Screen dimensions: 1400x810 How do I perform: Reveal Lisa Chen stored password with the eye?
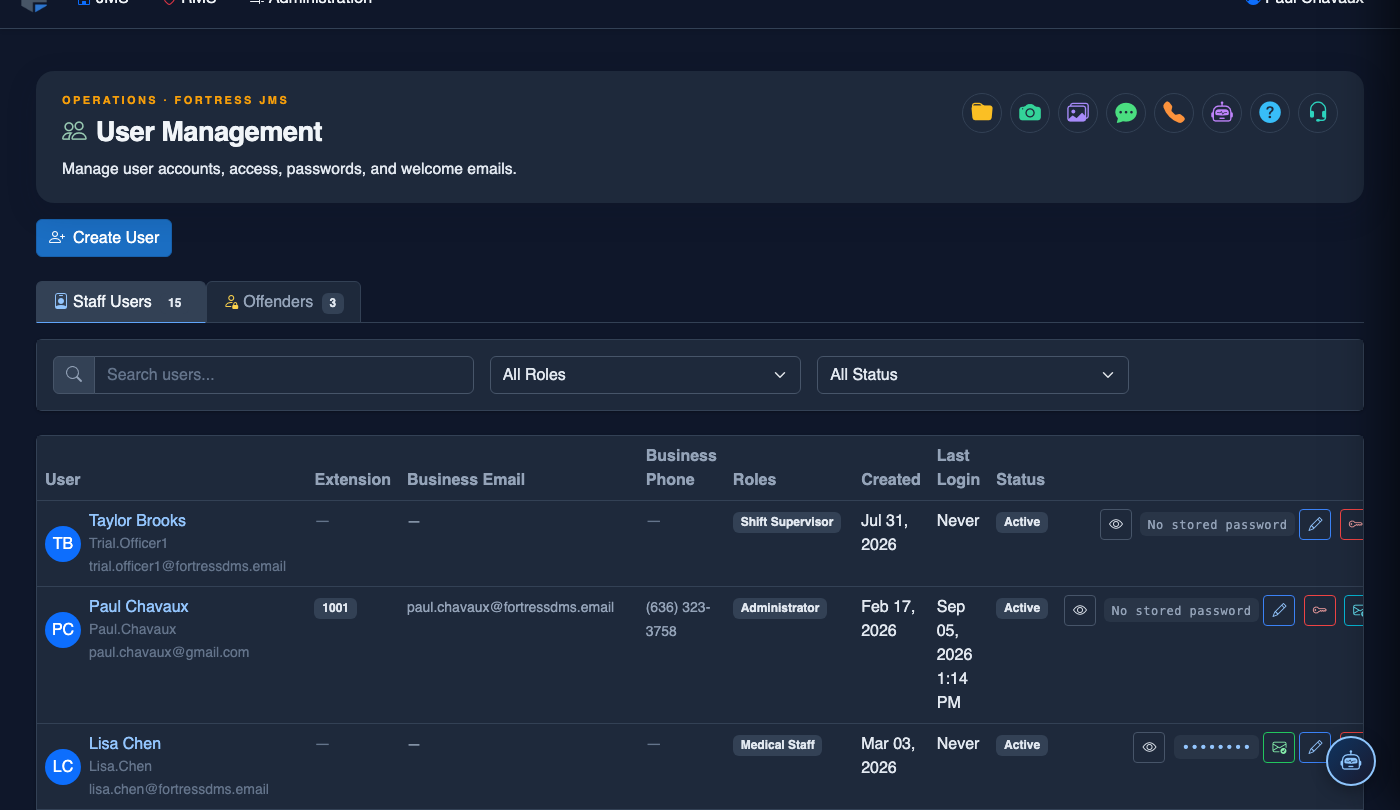[x=1149, y=747]
